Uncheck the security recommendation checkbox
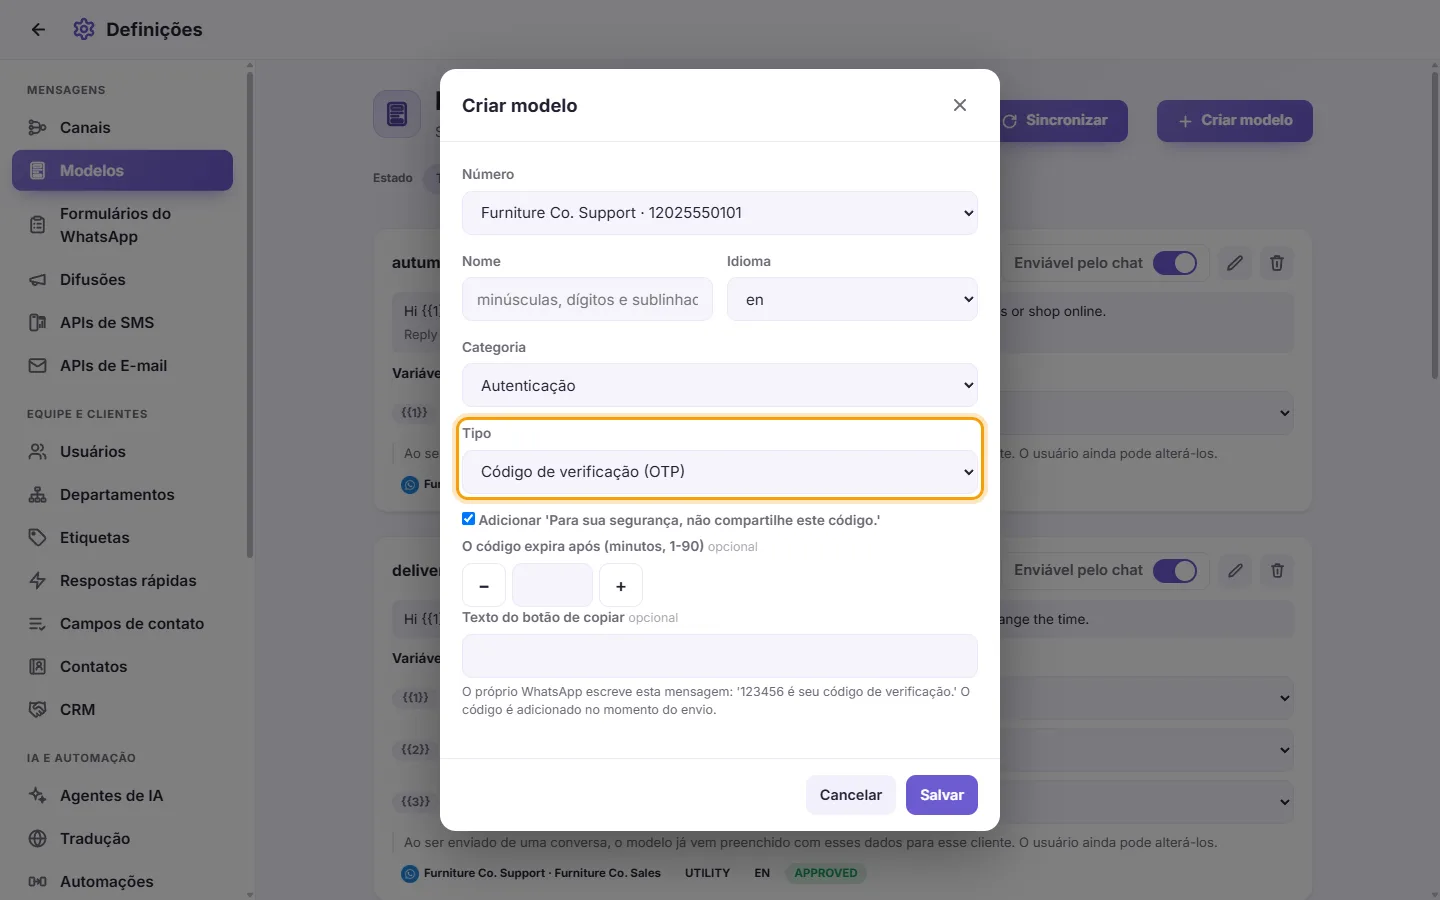Viewport: 1440px width, 900px height. click(468, 519)
